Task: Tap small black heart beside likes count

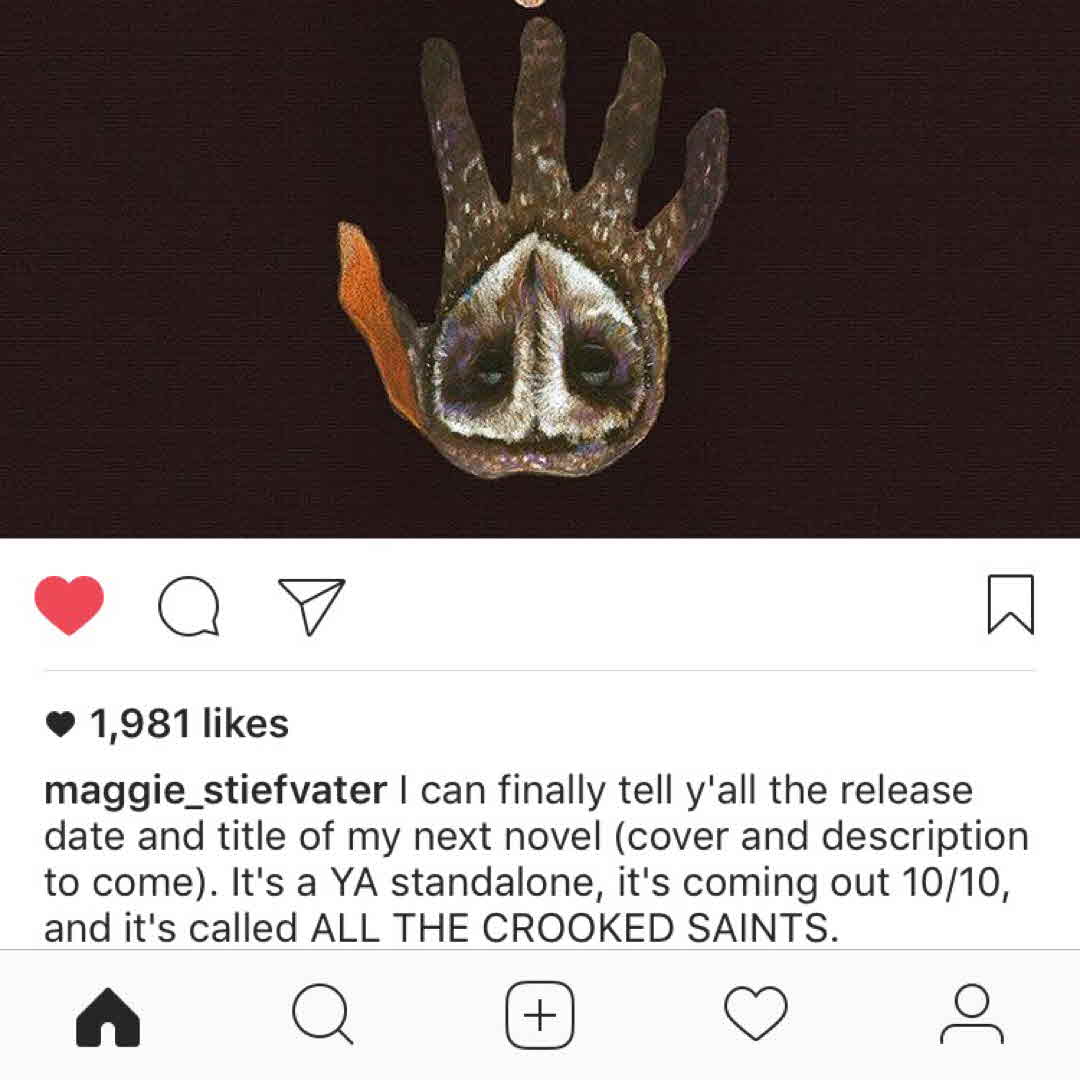Action: point(60,725)
